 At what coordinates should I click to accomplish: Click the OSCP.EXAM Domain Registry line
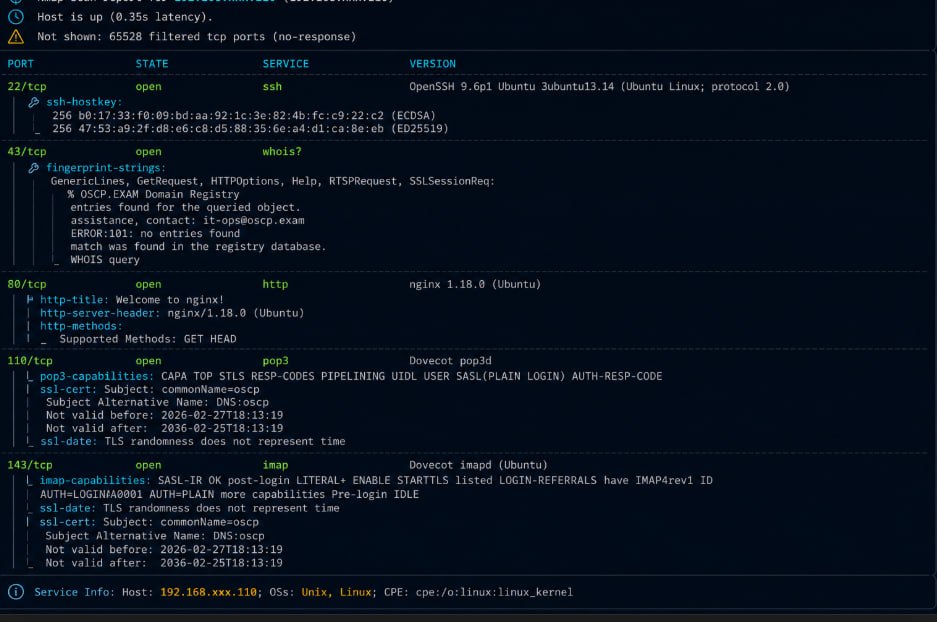click(154, 194)
